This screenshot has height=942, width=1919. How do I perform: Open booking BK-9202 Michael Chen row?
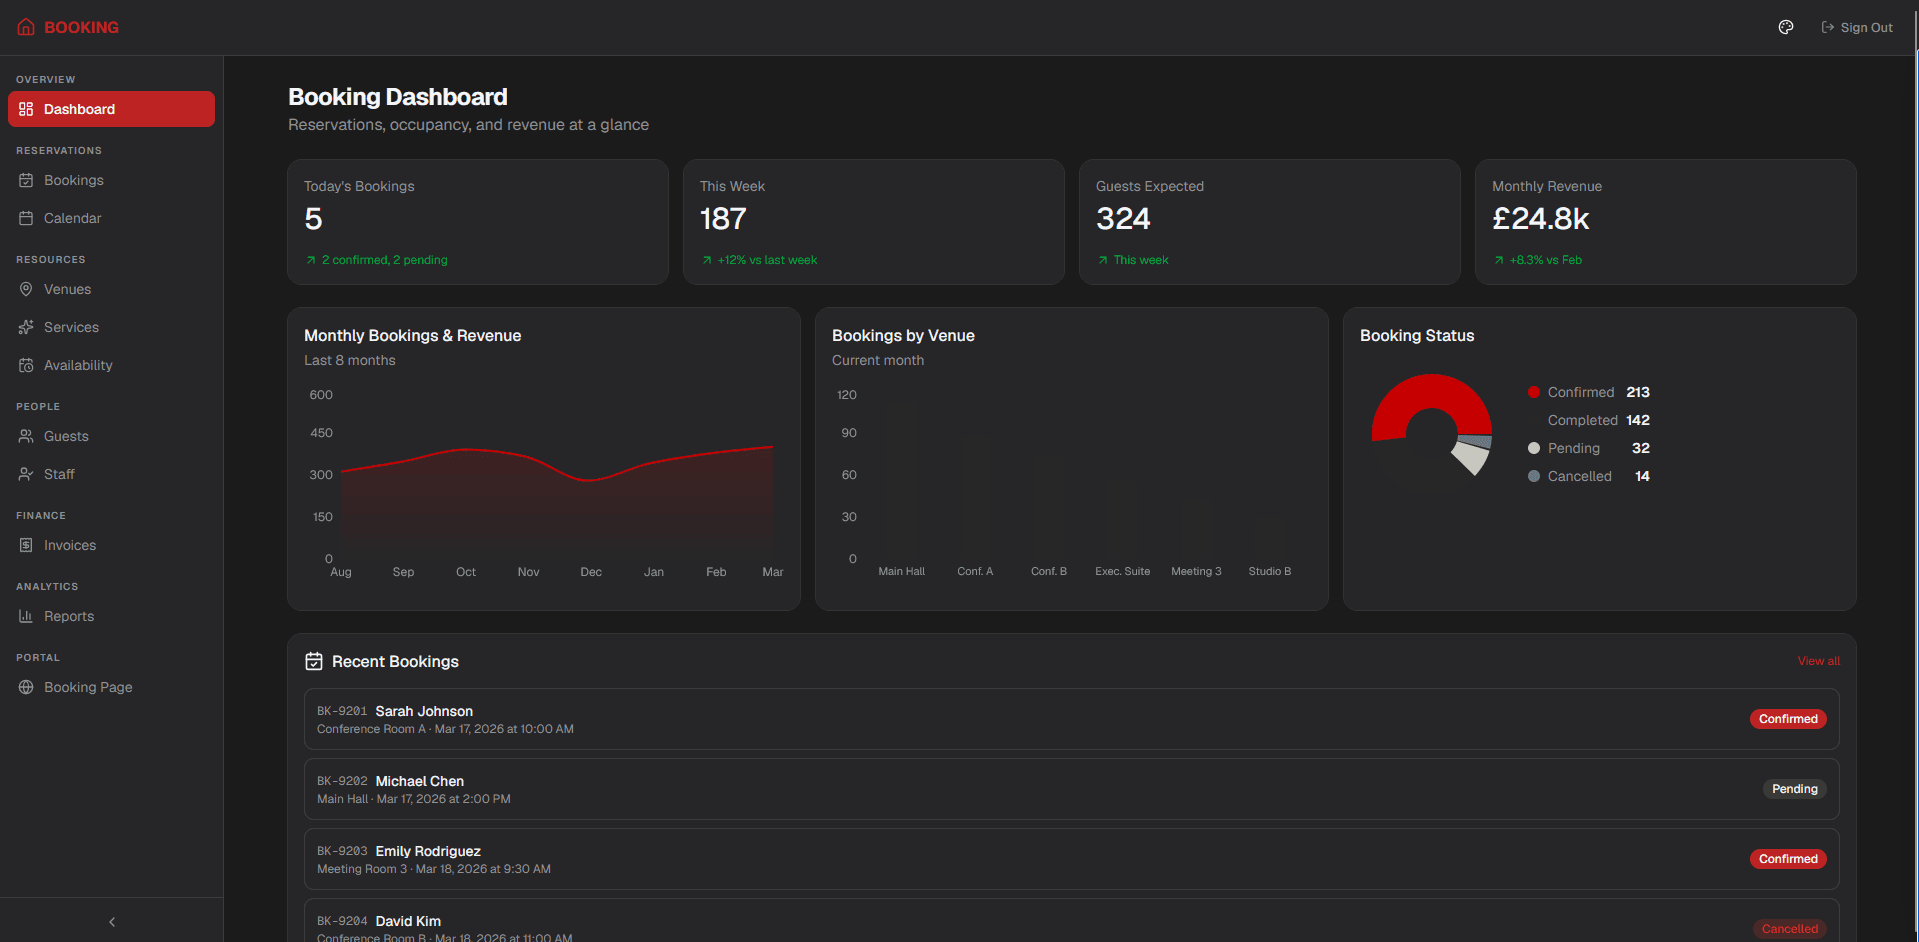coord(1072,789)
